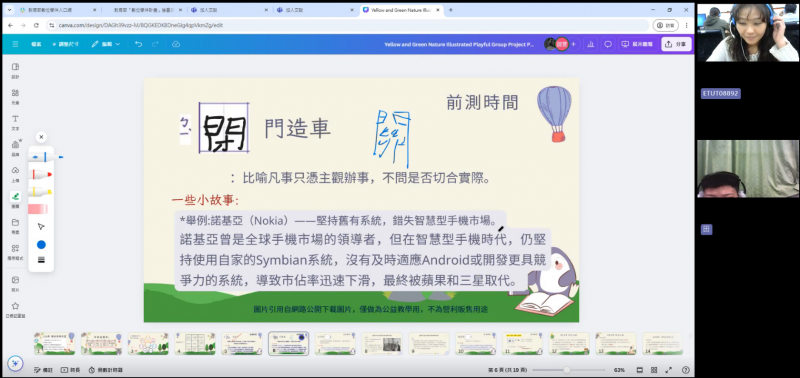
Task: Click the canva.com address bar
Action: (x=347, y=25)
